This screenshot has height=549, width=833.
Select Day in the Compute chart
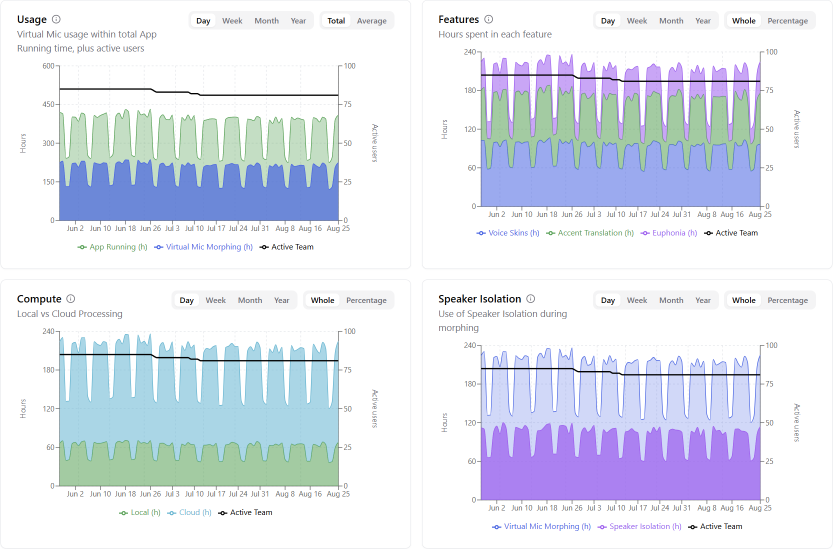click(186, 300)
